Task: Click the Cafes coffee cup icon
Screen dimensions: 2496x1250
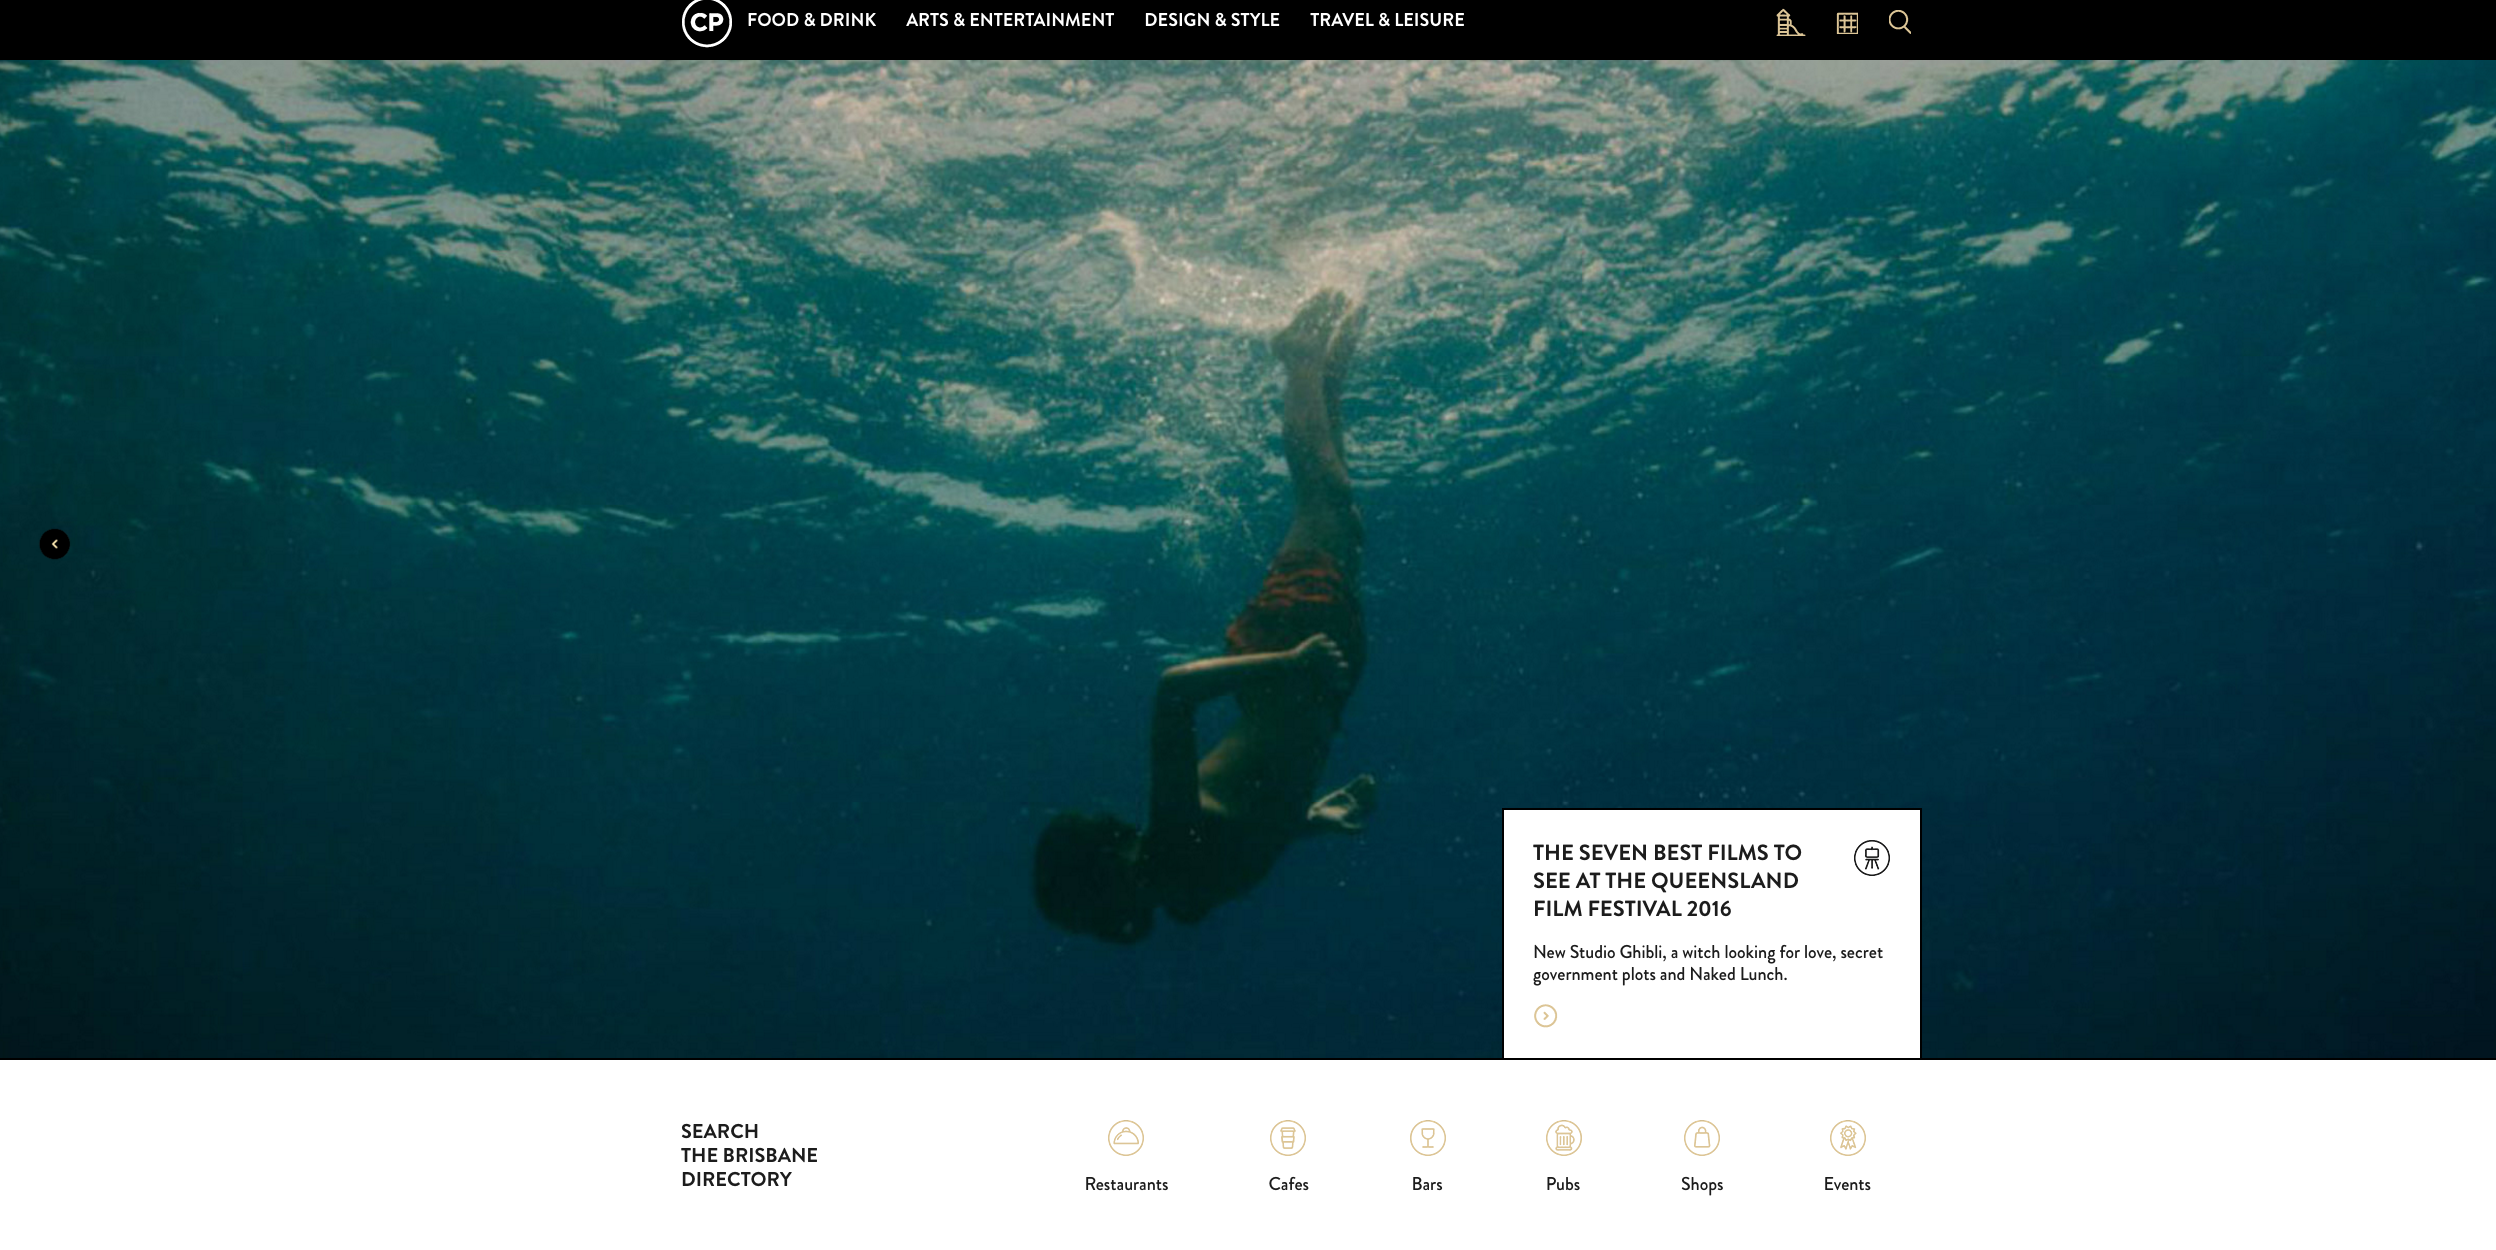Action: tap(1288, 1136)
